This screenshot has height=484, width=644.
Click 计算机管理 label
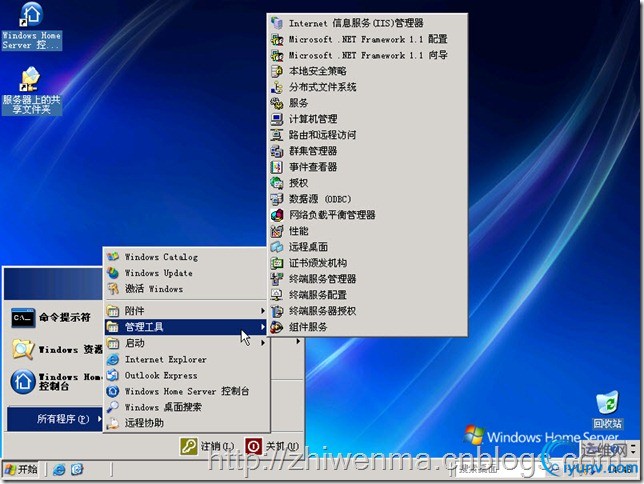pos(313,119)
